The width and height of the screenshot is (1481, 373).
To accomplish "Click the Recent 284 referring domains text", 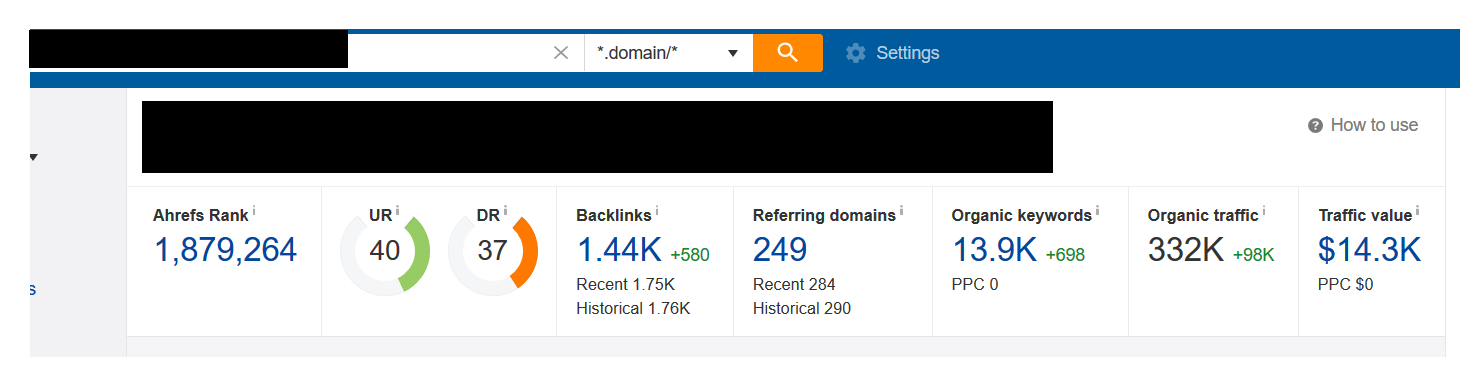I will (x=794, y=284).
